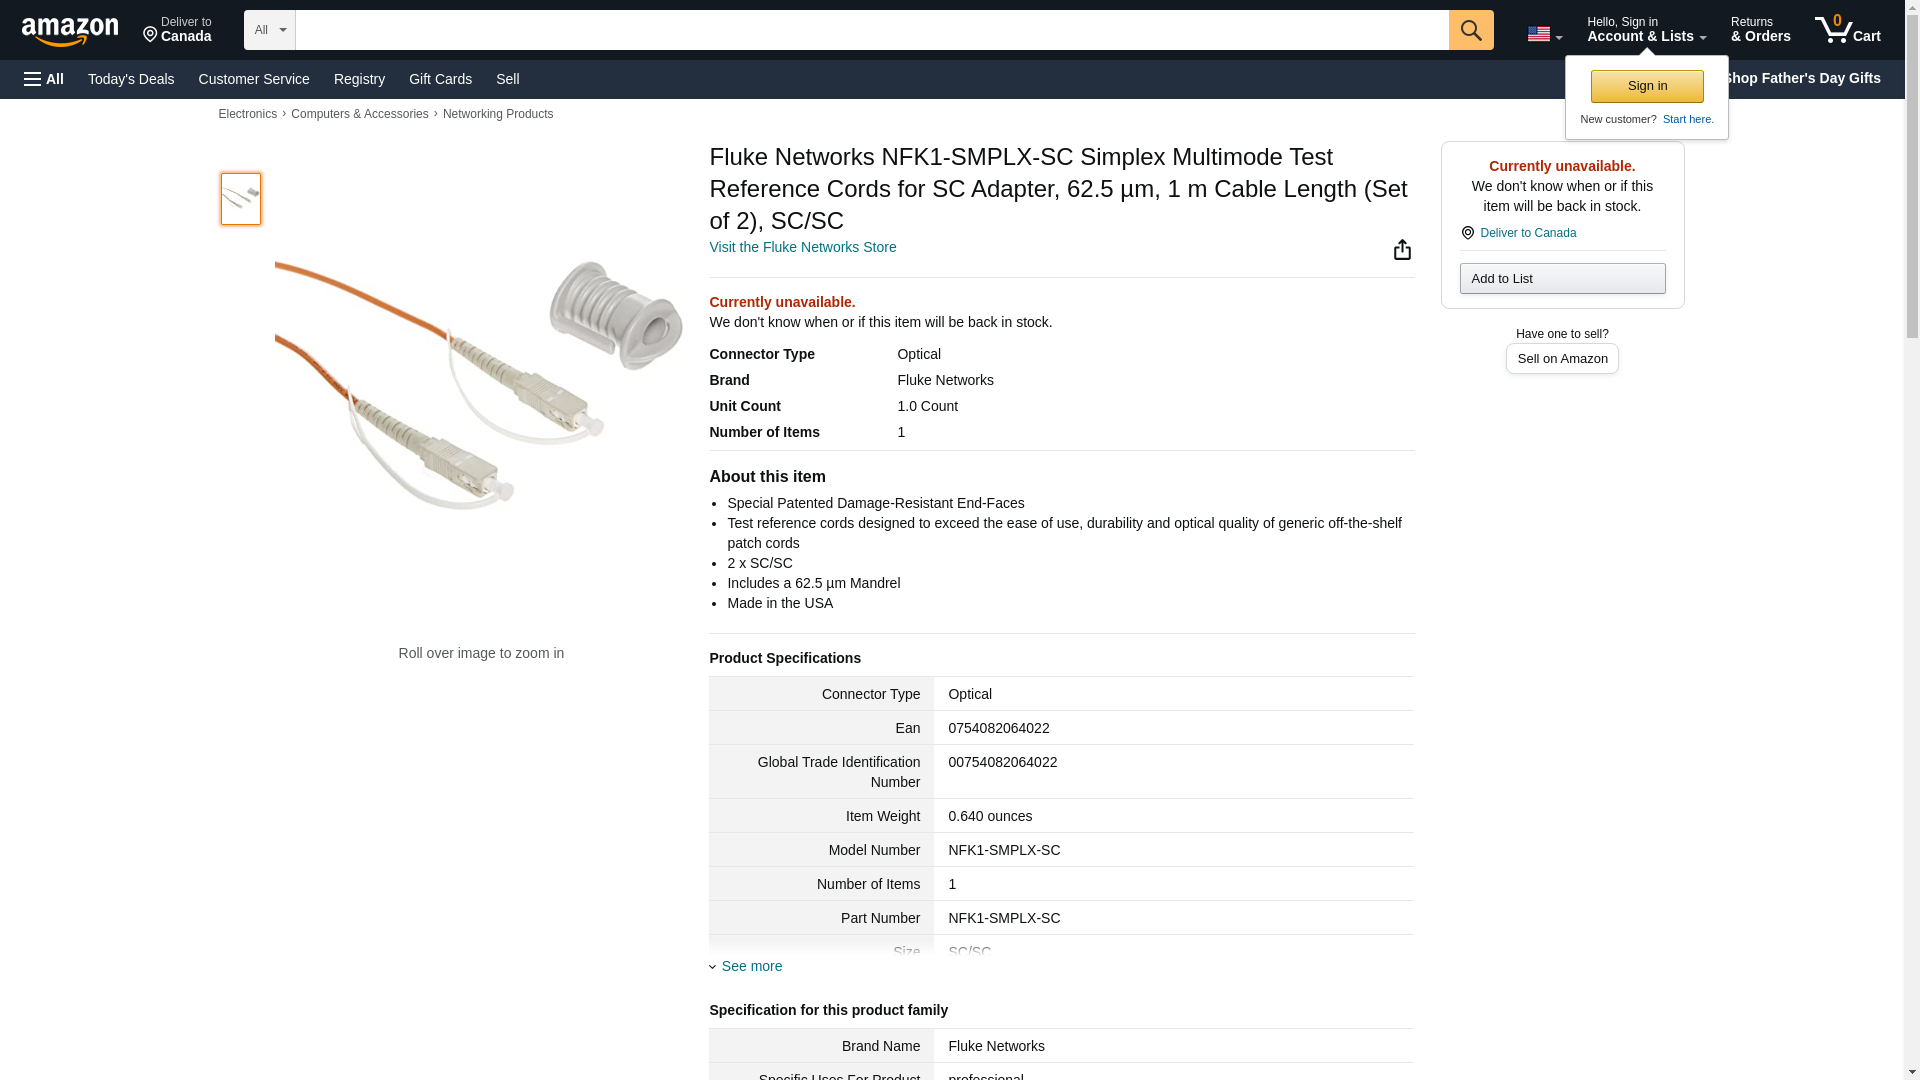Visit the Fluke Networks Store link
Screen dimensions: 1920x1080
pyautogui.click(x=802, y=247)
